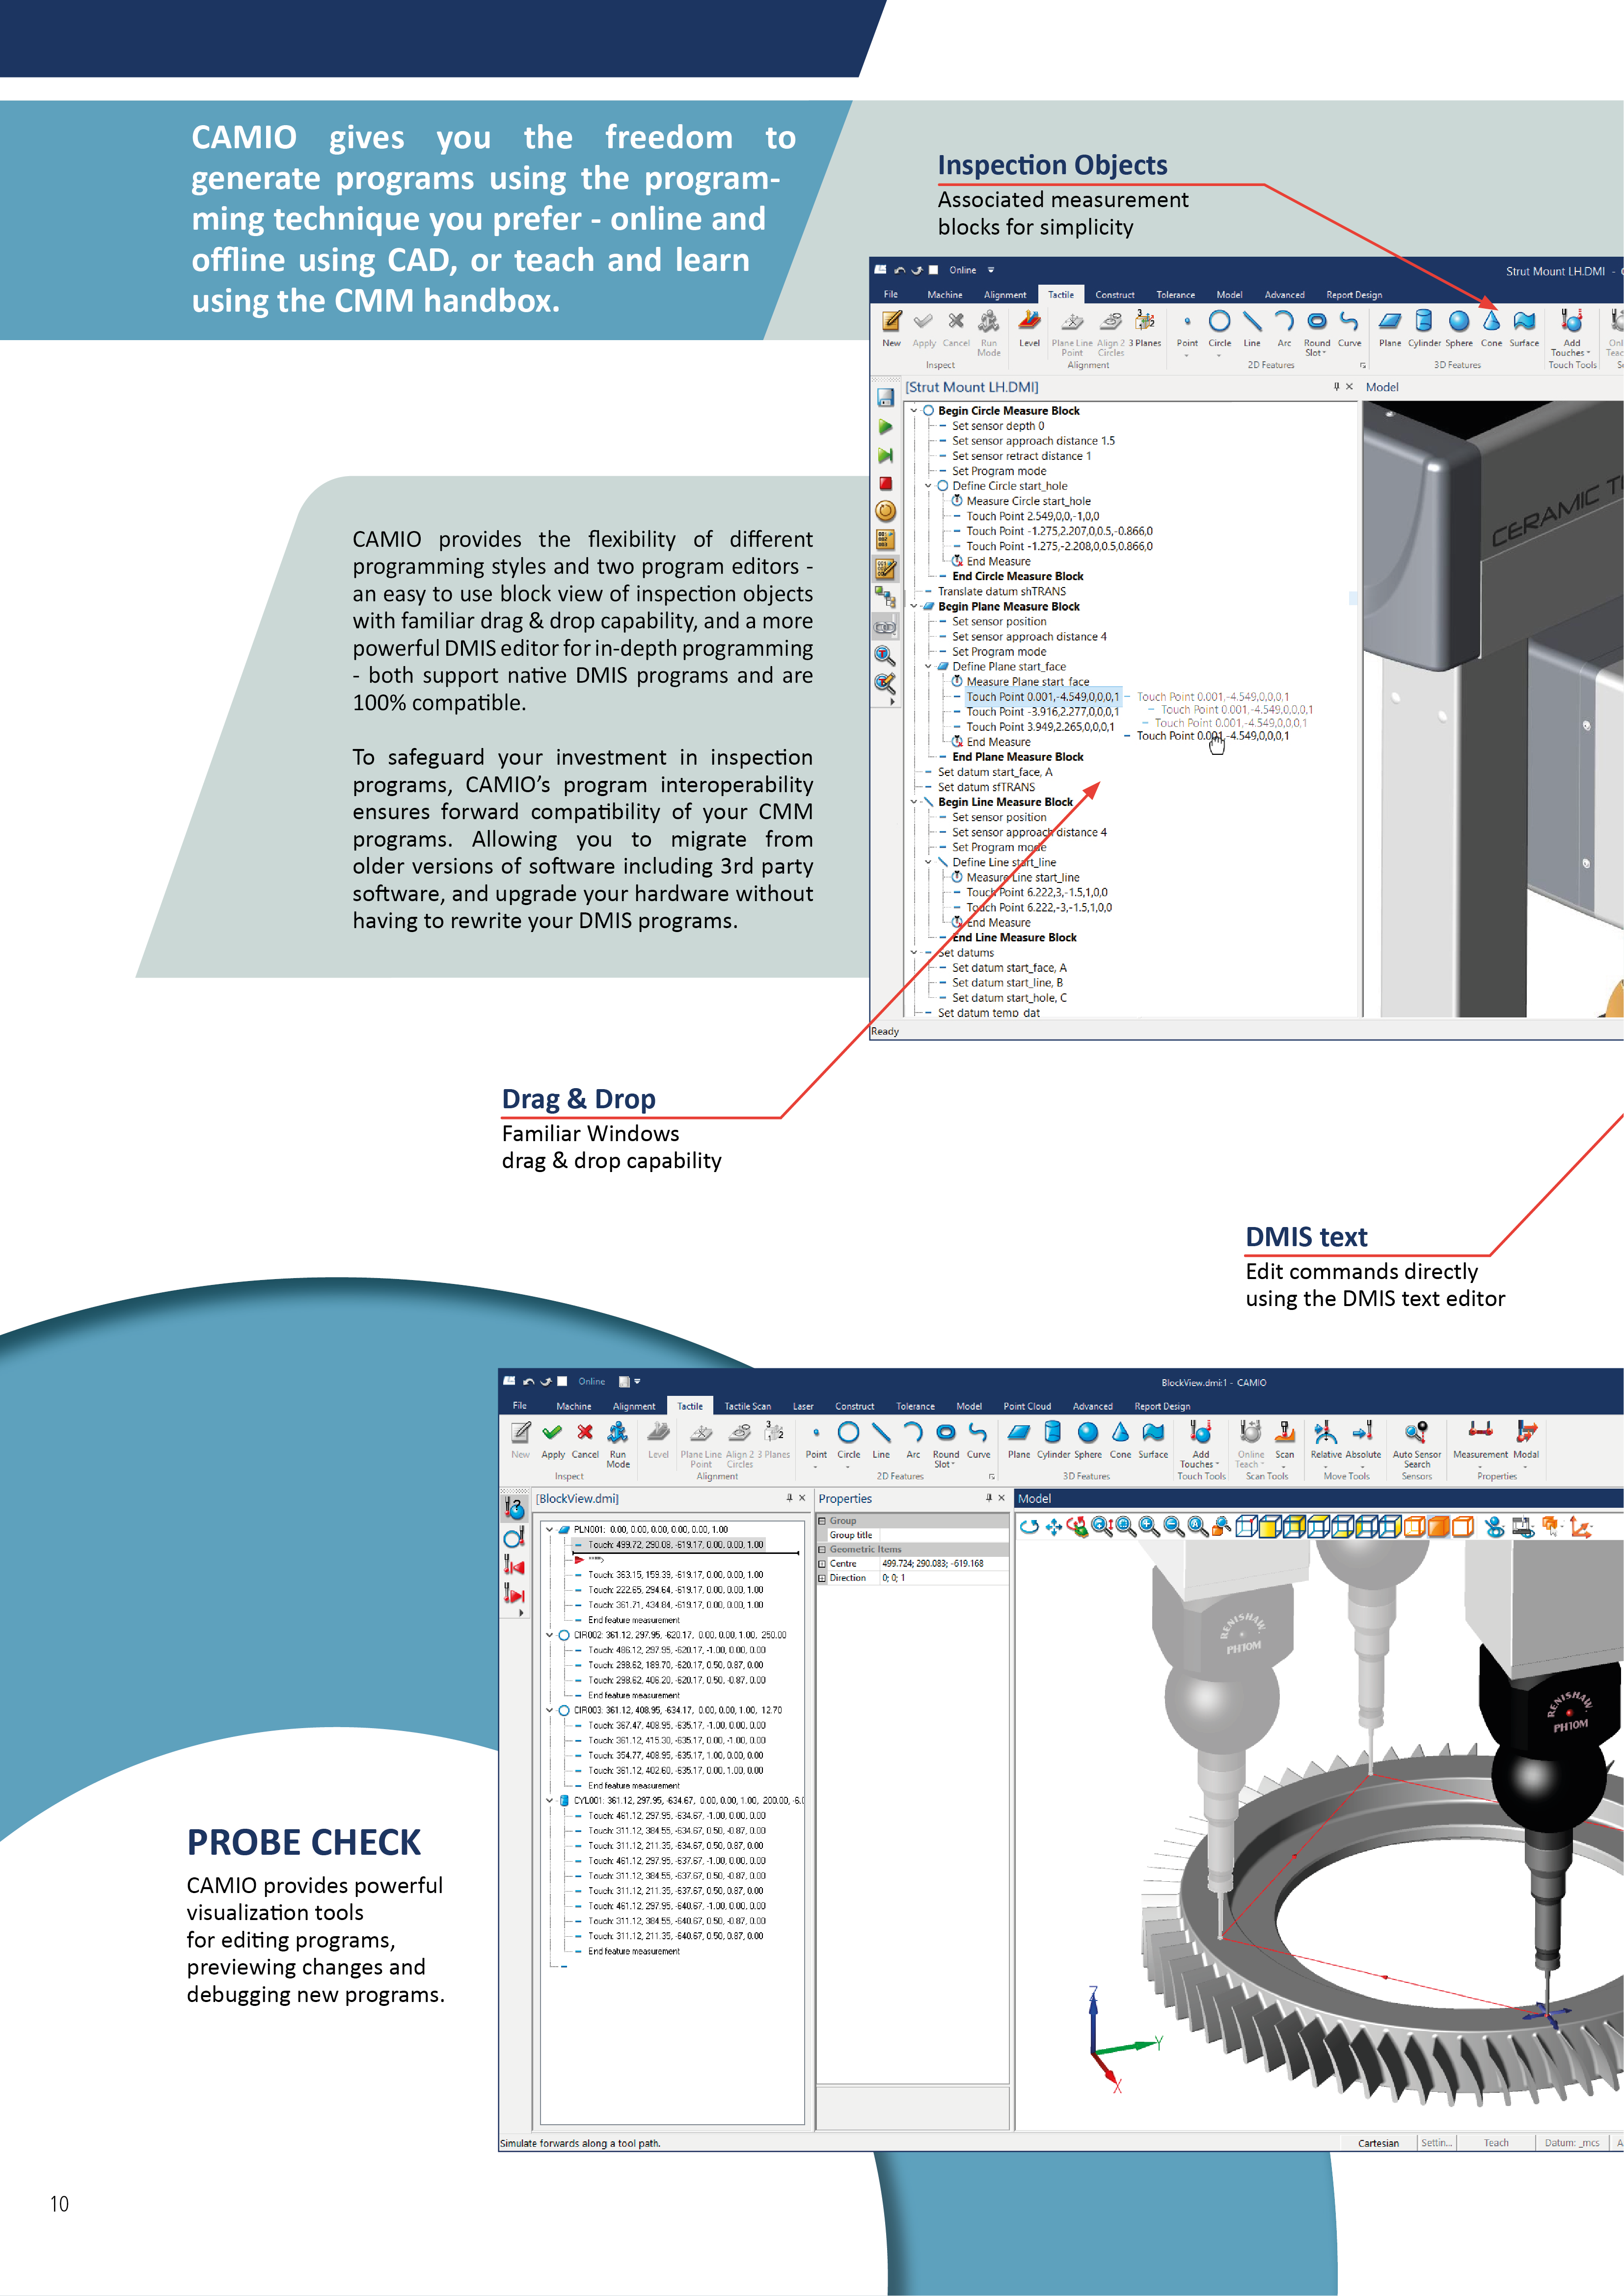
Task: Collapse Begin Circle Measure Block tree node
Action: [914, 411]
